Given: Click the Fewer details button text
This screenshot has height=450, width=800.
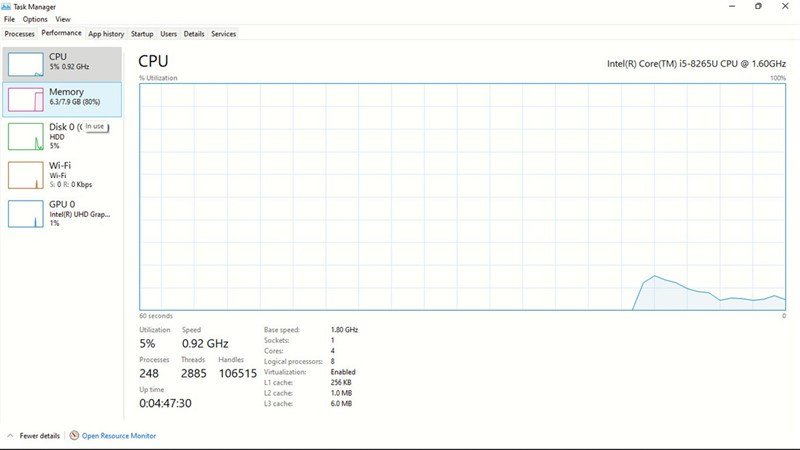Looking at the screenshot, I should pyautogui.click(x=40, y=436).
